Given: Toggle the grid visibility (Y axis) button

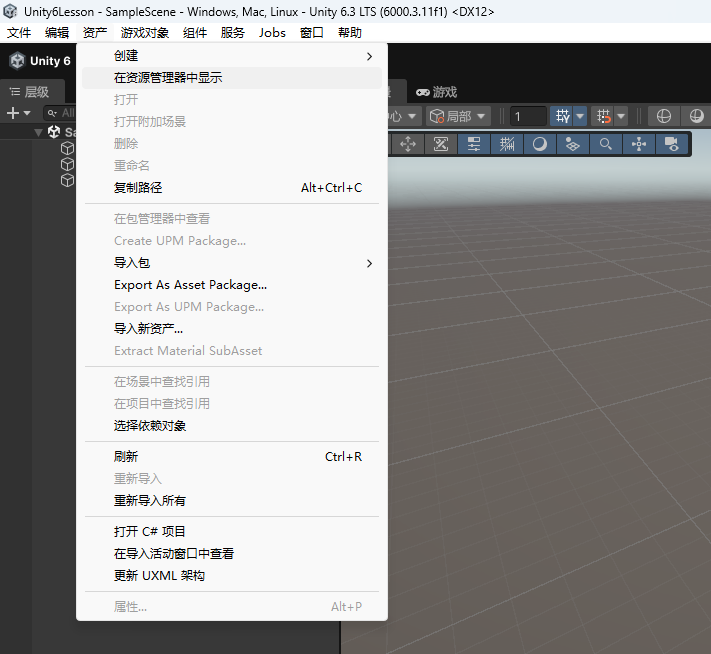Looking at the screenshot, I should coord(562,116).
